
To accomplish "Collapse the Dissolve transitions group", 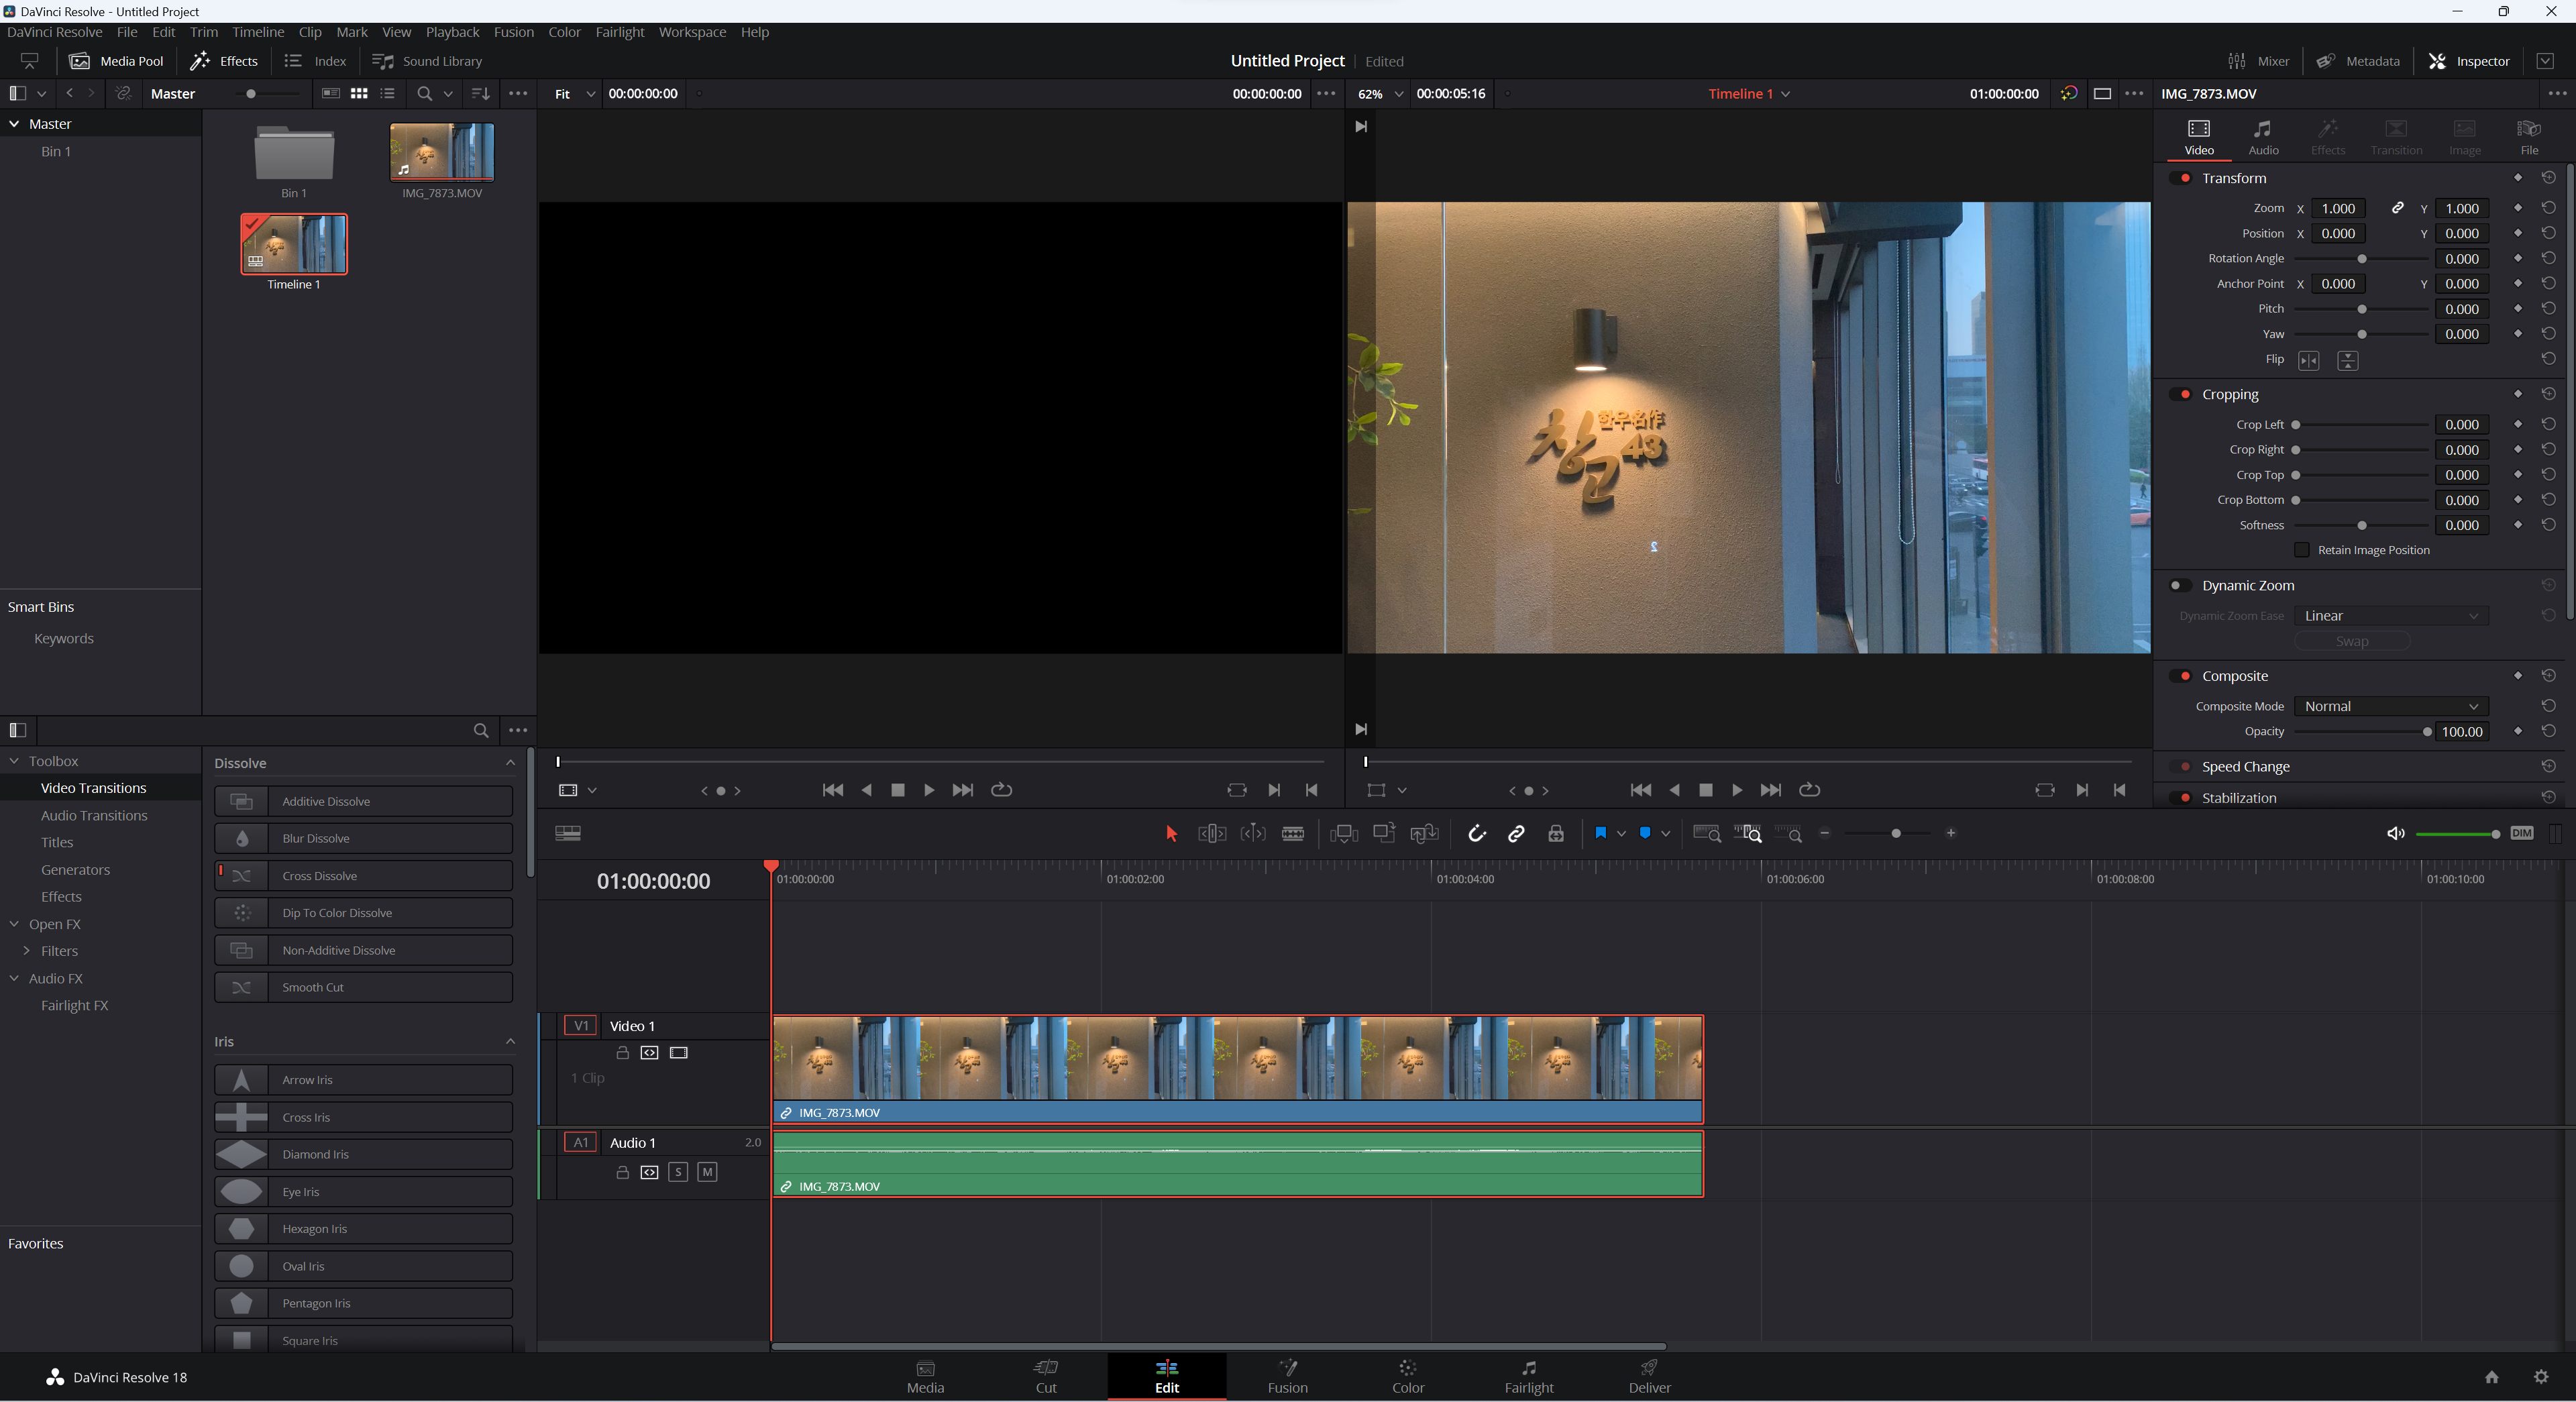I will pyautogui.click(x=510, y=763).
